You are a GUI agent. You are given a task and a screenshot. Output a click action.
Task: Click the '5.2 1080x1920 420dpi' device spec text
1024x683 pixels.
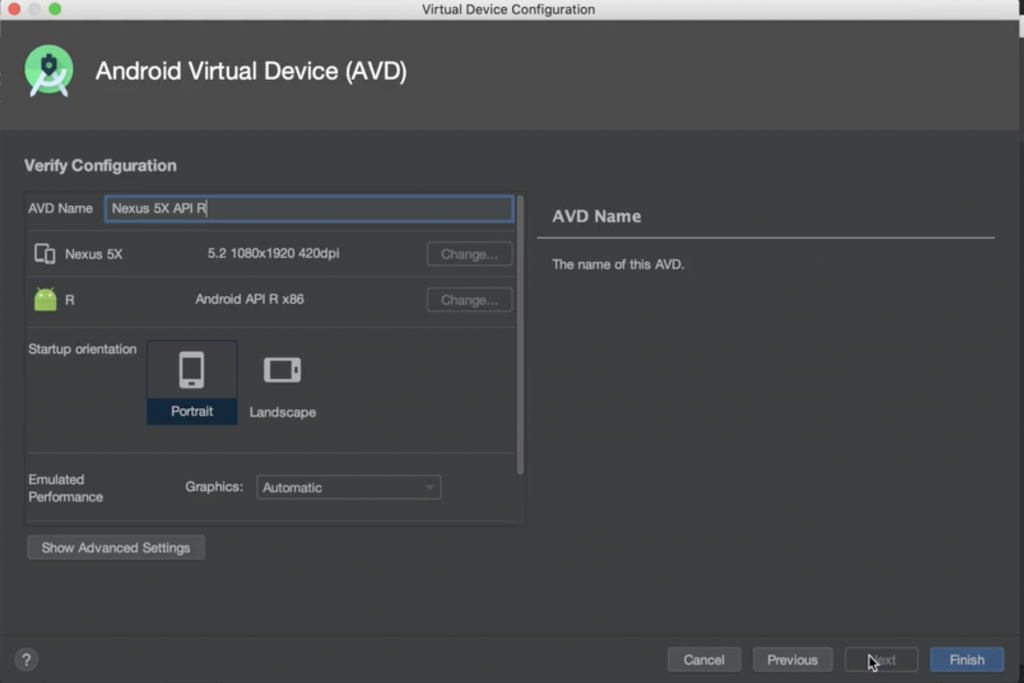click(x=273, y=253)
